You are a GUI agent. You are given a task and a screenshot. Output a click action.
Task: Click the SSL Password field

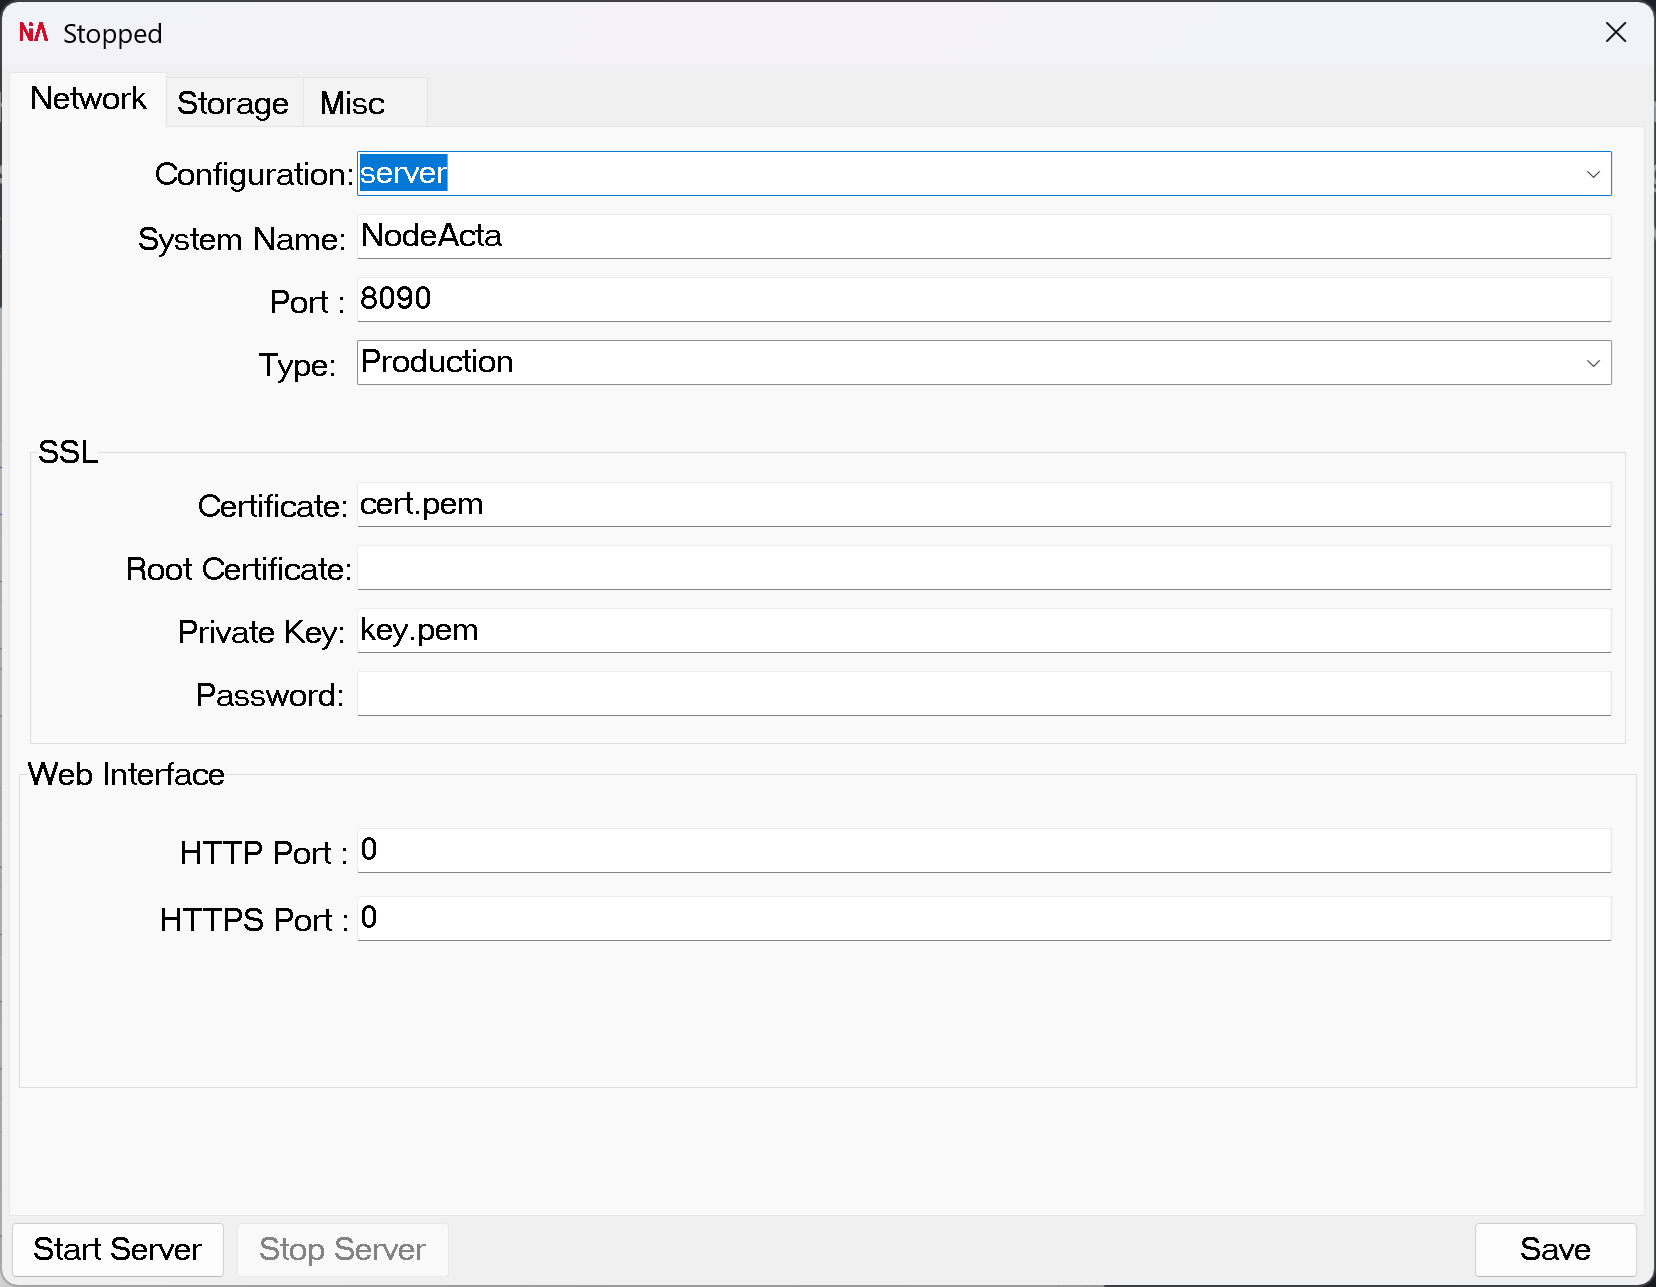point(983,693)
